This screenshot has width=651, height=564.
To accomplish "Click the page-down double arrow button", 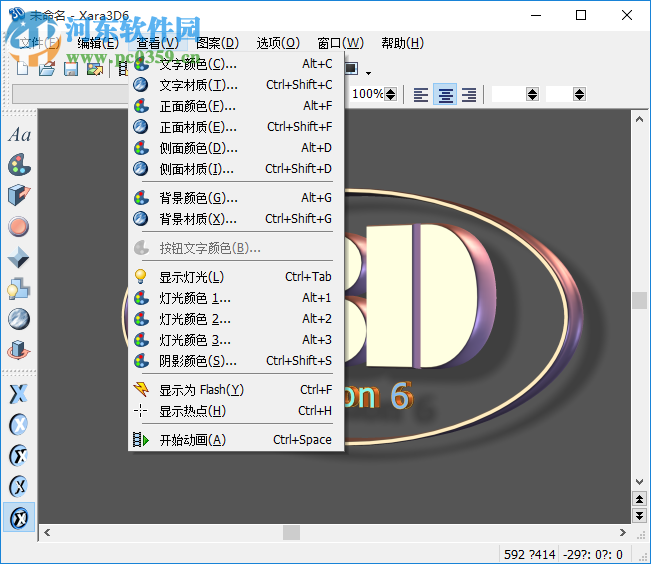I will [639, 515].
